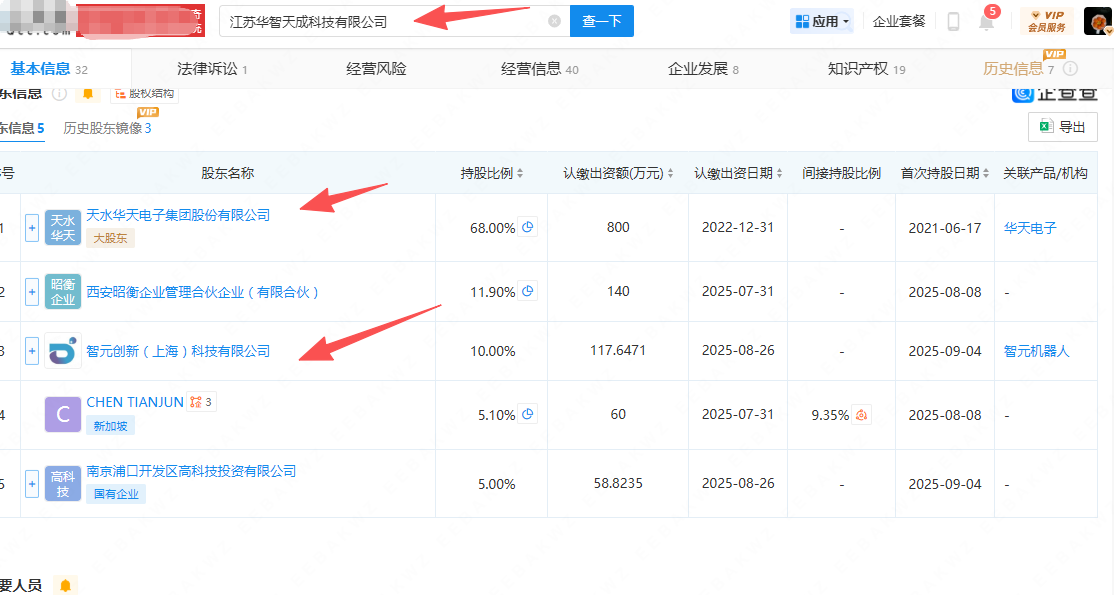Open 11.90% shareholding pie chart icon
Image resolution: width=1114 pixels, height=595 pixels.
528,291
